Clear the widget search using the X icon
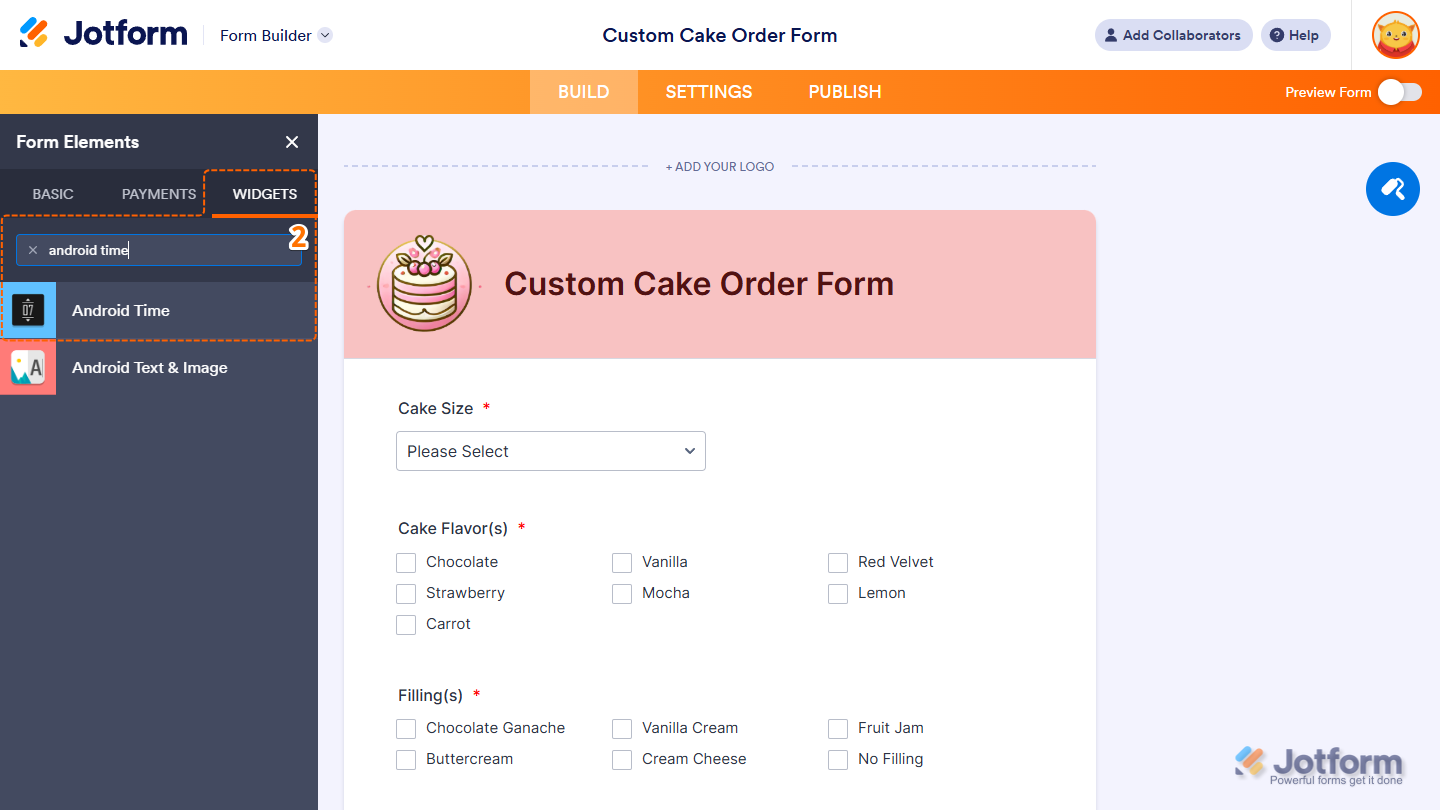Viewport: 1440px width, 810px height. (33, 249)
